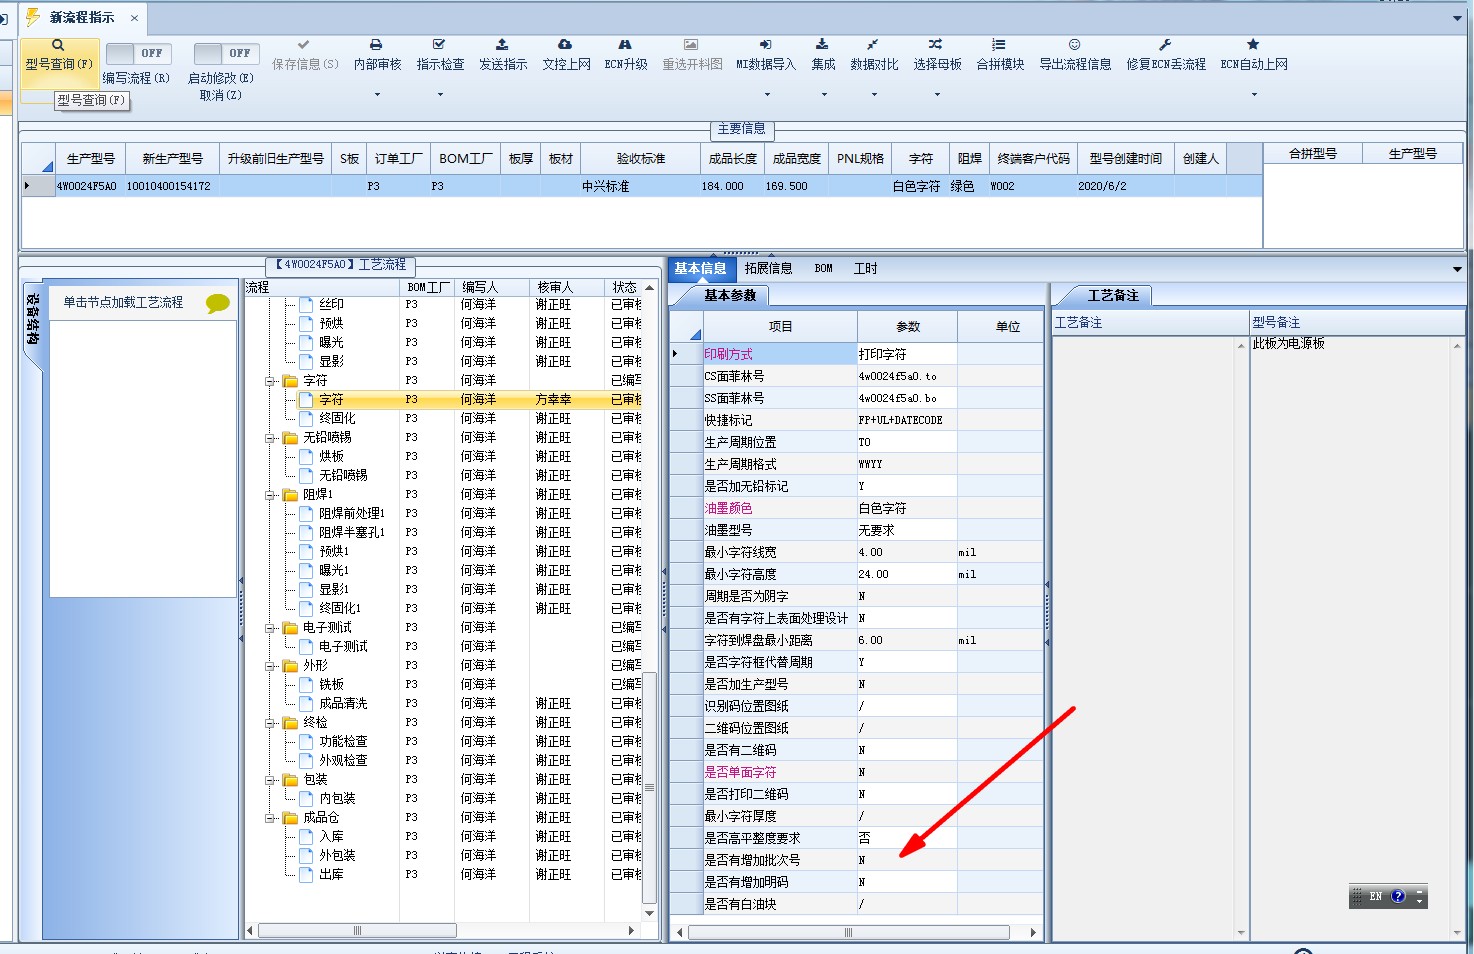Collapse the 电子测试 tree folder
This screenshot has height=954, width=1474.
[x=269, y=628]
